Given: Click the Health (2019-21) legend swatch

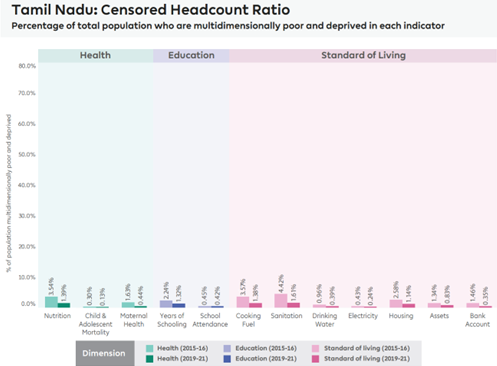Looking at the screenshot, I should click(150, 359).
